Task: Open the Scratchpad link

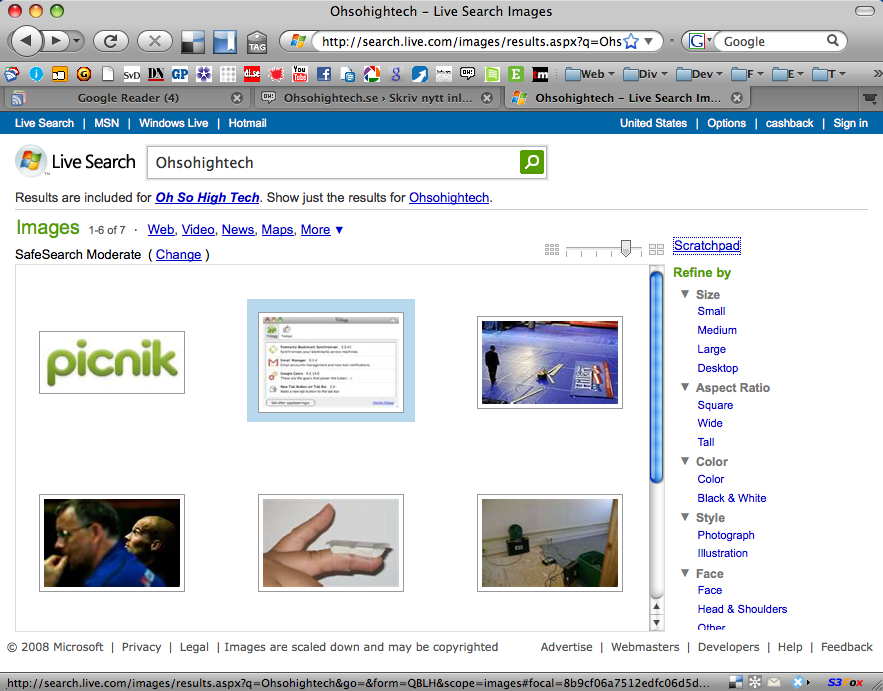Action: tap(707, 246)
